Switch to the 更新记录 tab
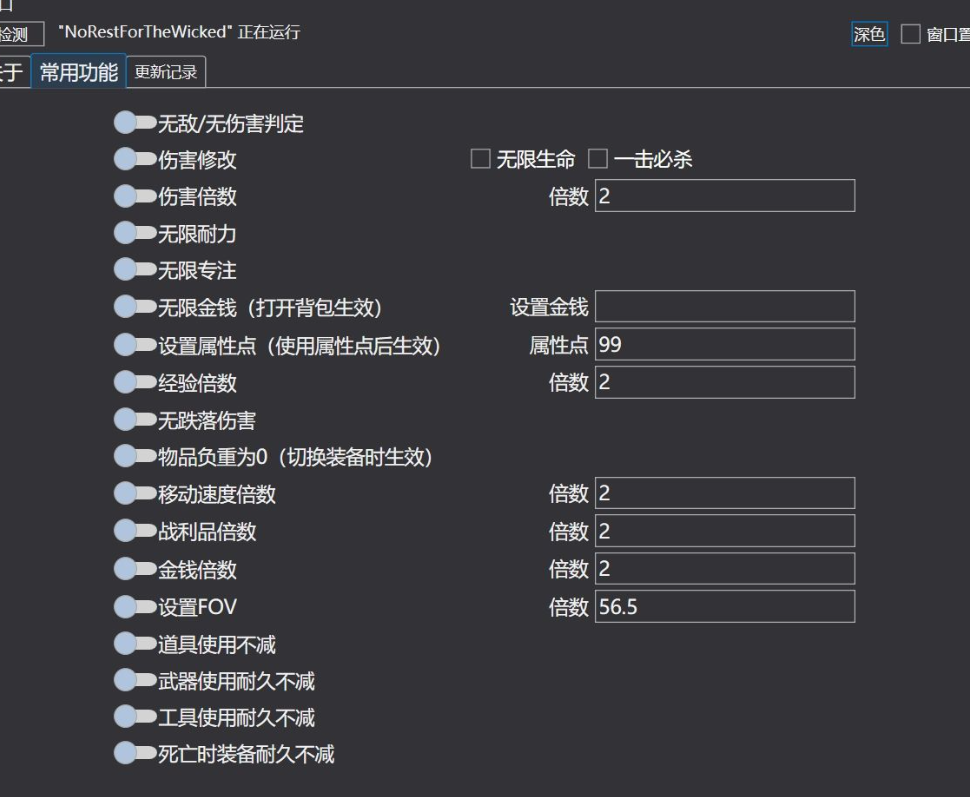 pyautogui.click(x=166, y=72)
